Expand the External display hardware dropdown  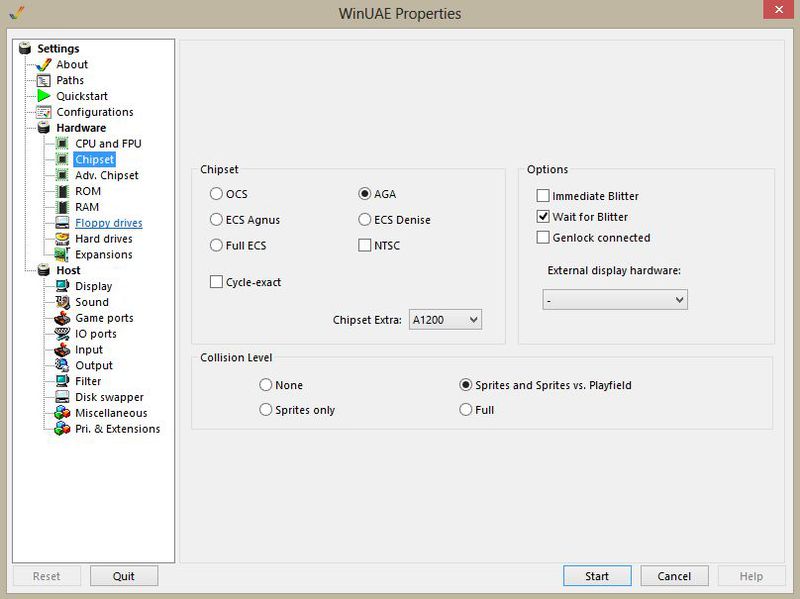click(x=615, y=300)
